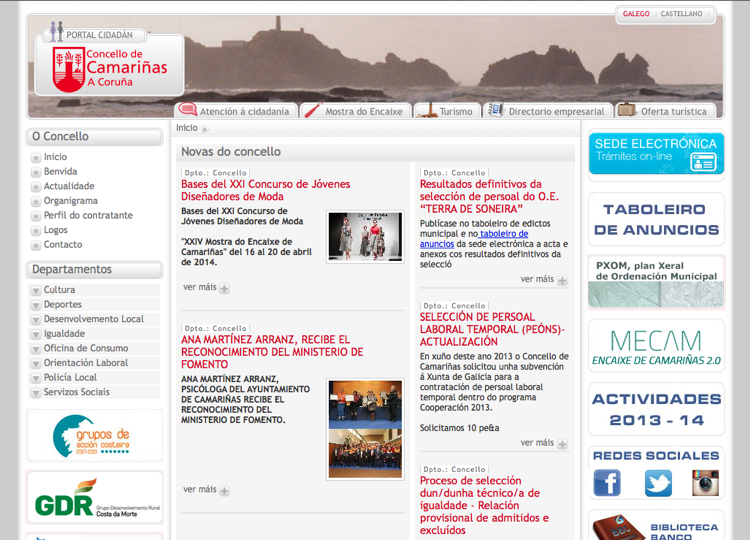View the Ministerio de Fomento ceremony photo
The width and height of the screenshot is (750, 540).
pos(365,430)
